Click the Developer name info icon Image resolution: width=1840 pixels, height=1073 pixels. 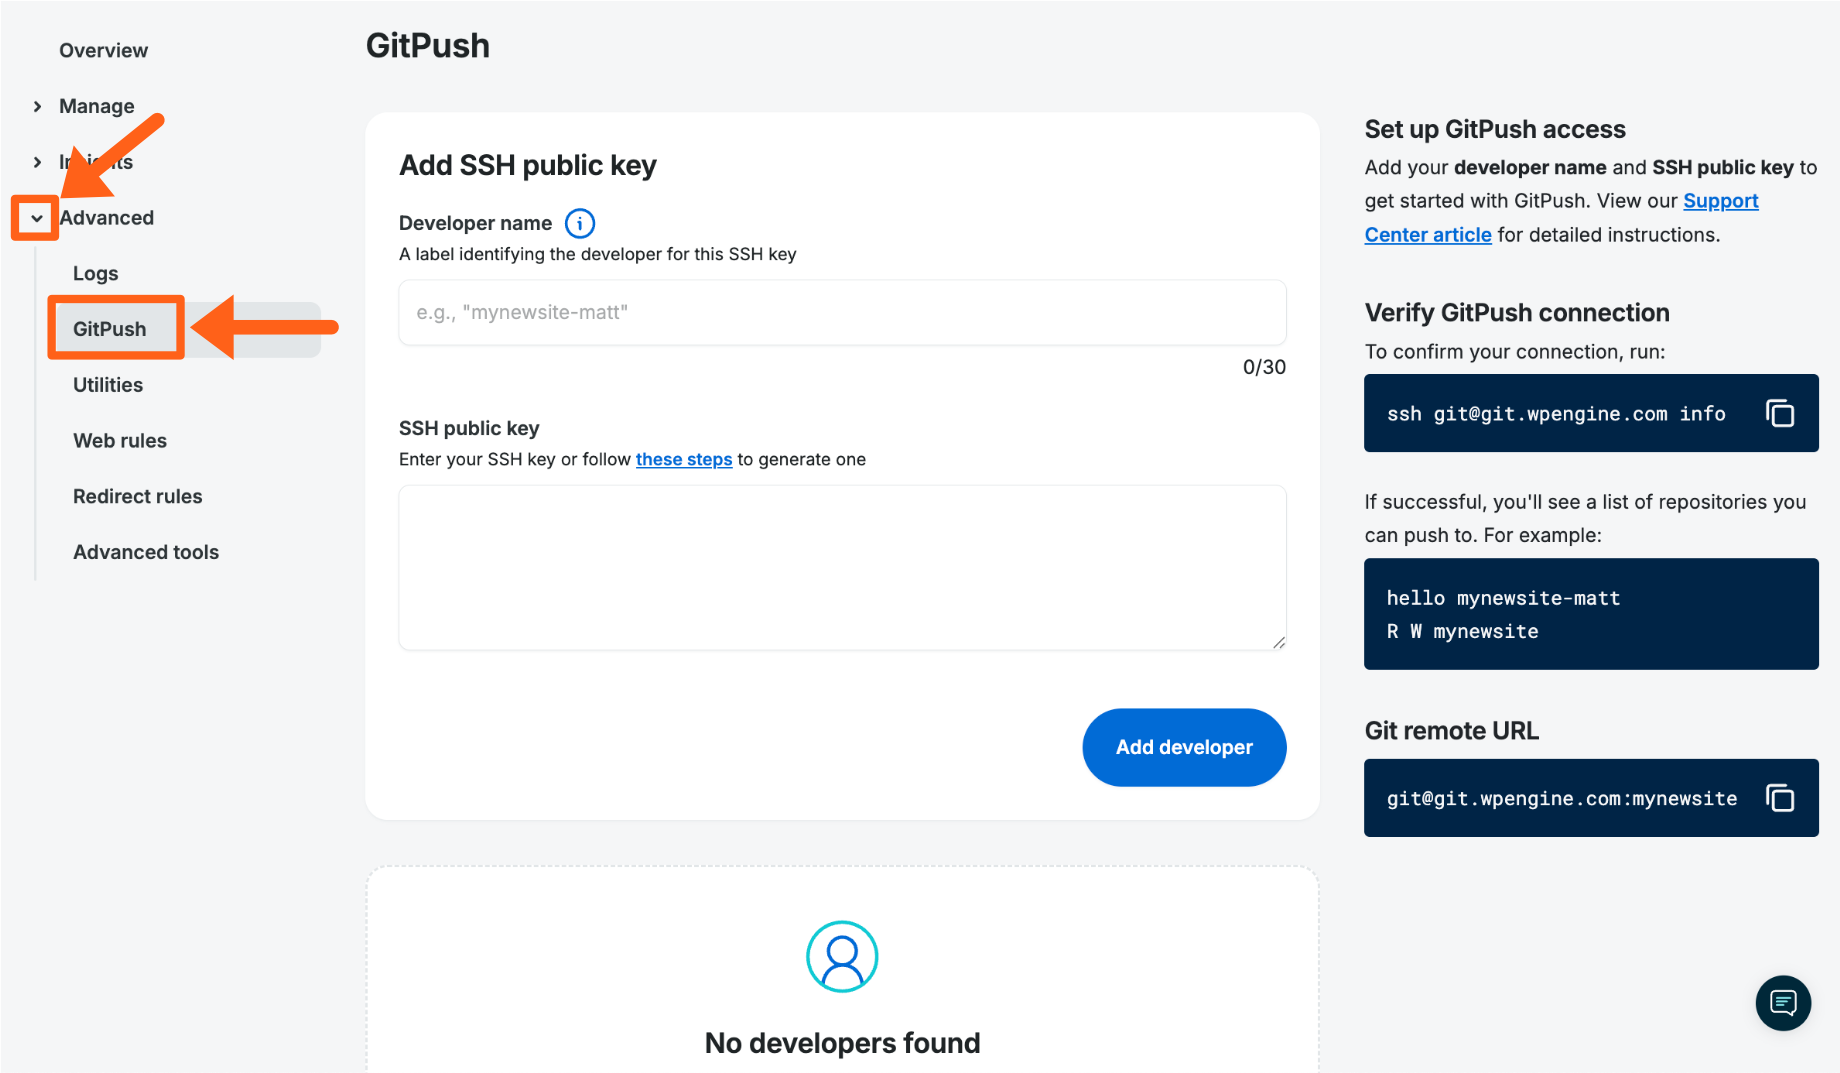point(580,223)
